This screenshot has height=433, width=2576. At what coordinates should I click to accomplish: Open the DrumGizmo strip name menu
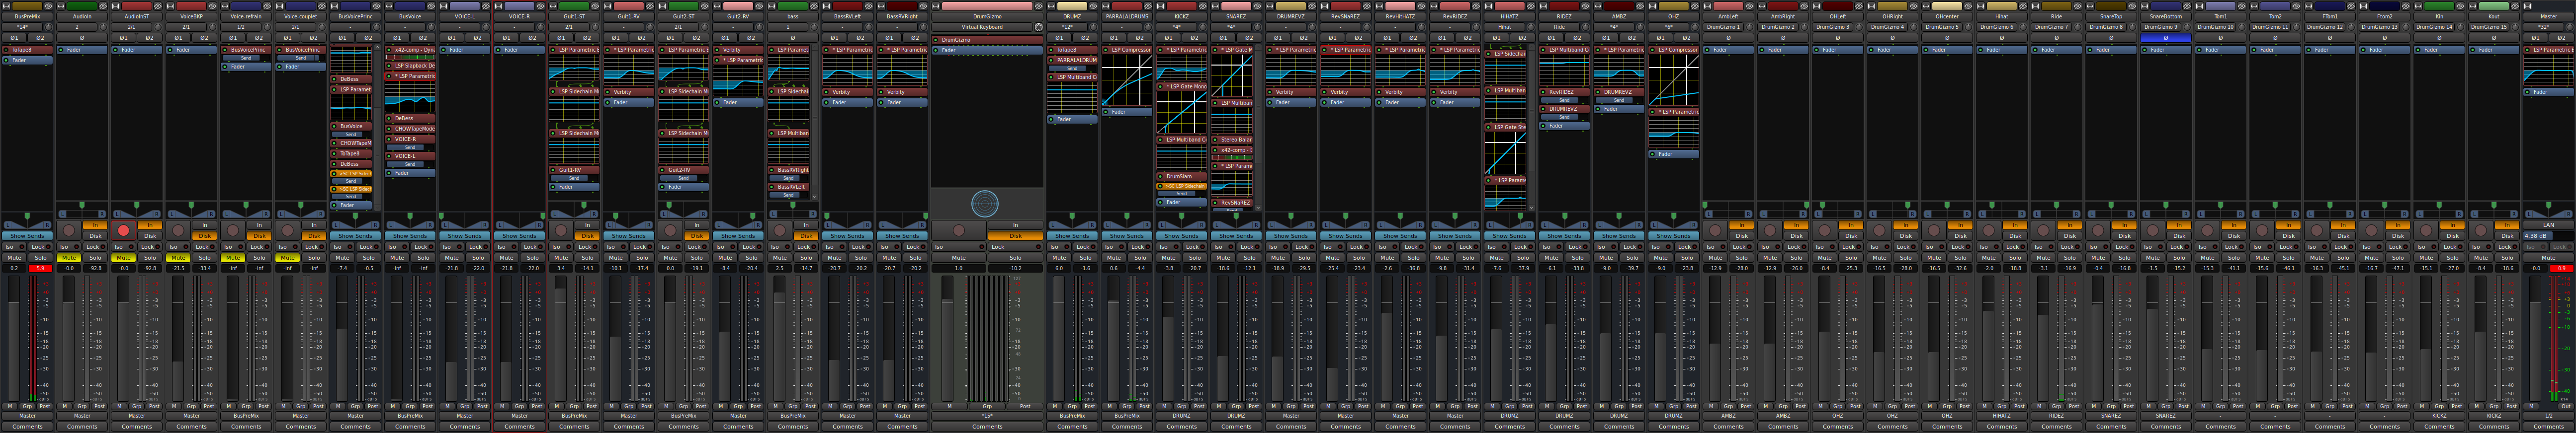(x=986, y=17)
